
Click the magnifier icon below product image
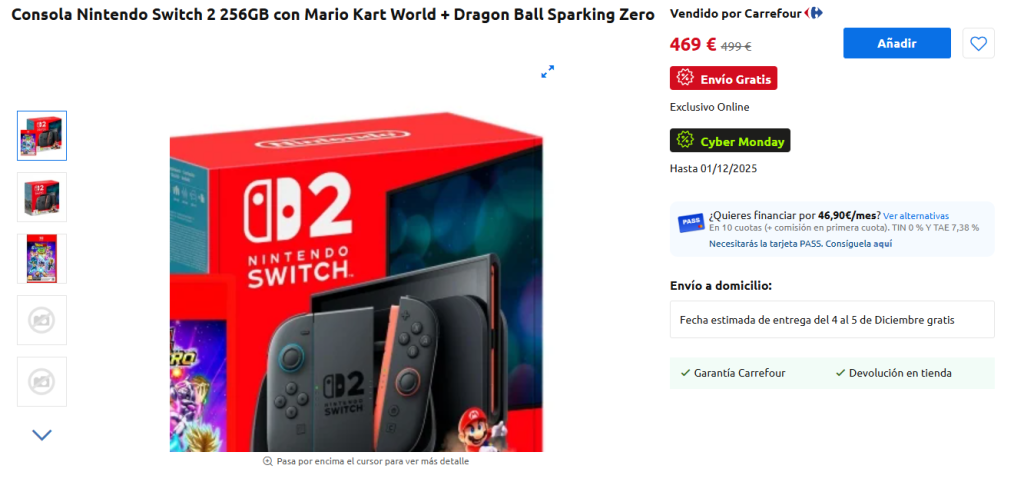click(267, 461)
